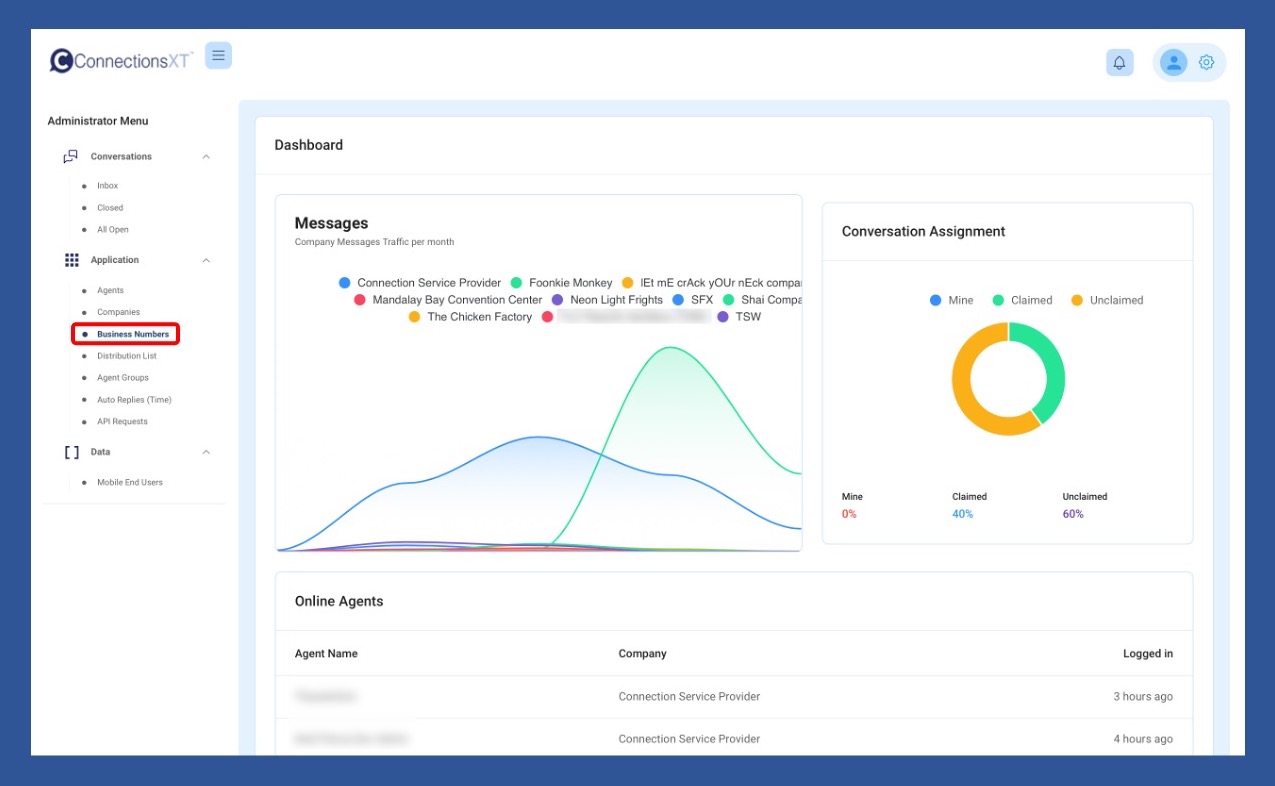Viewport: 1275px width, 786px height.
Task: Open the Agent Groups link
Action: pyautogui.click(x=122, y=378)
